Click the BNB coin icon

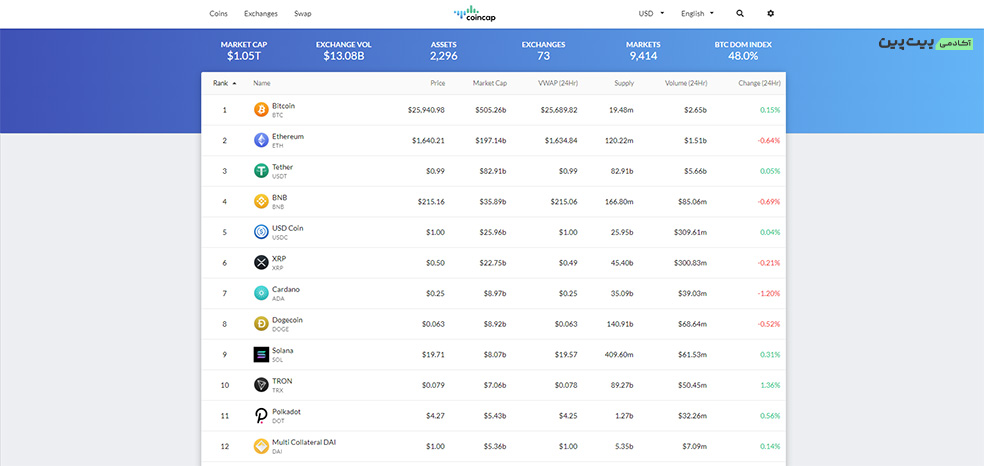(261, 201)
